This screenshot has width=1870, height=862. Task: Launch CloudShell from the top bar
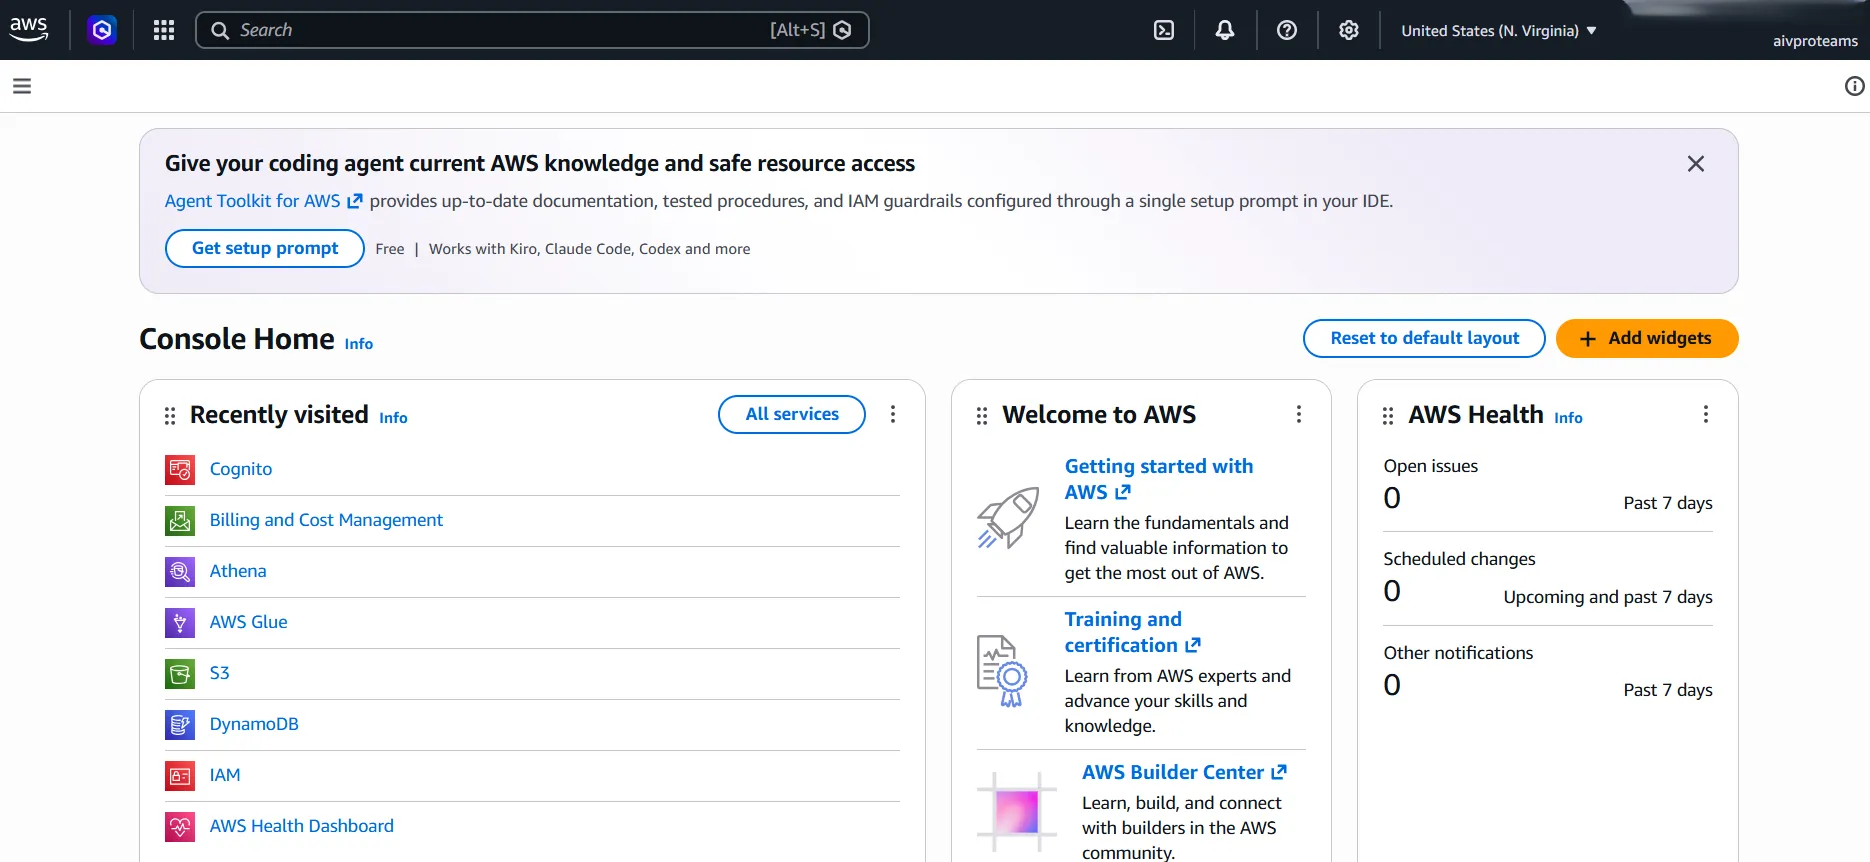[1164, 30]
